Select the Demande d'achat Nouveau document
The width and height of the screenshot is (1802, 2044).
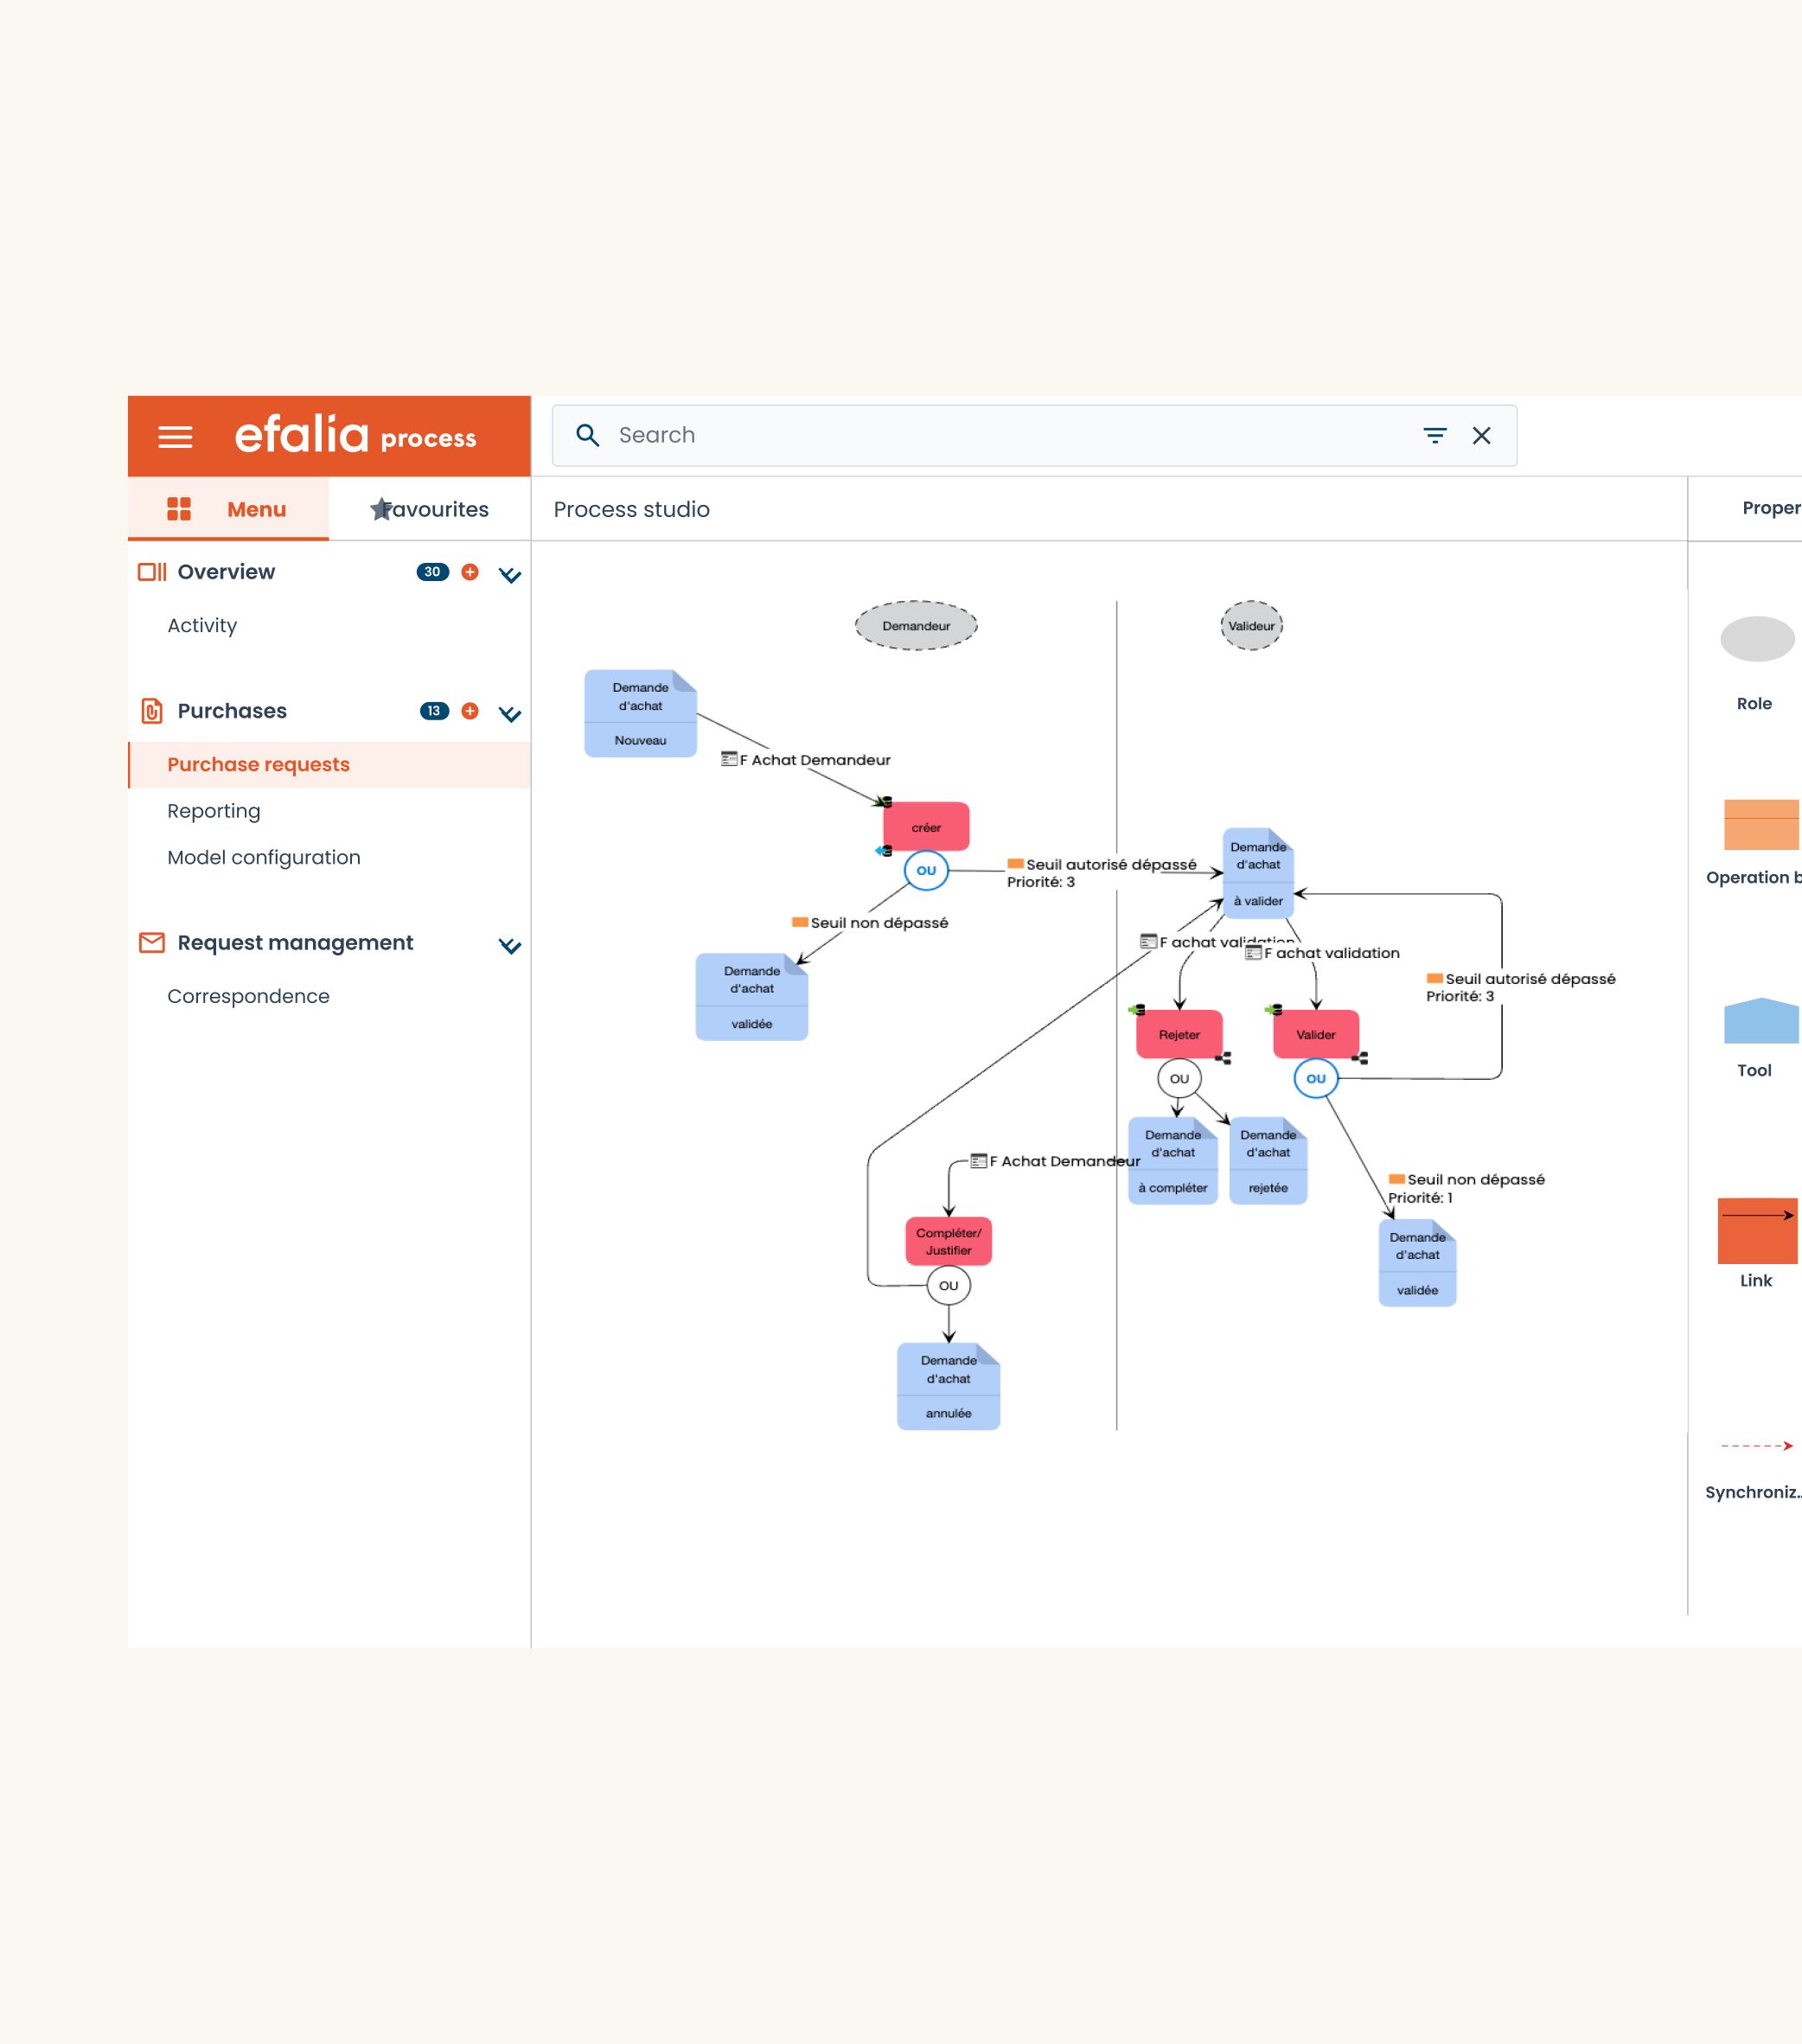coord(640,714)
